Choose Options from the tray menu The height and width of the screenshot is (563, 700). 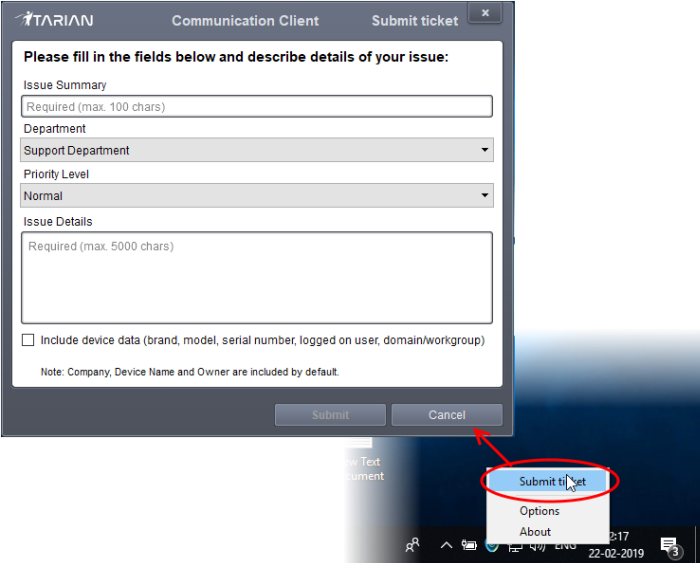pos(539,511)
